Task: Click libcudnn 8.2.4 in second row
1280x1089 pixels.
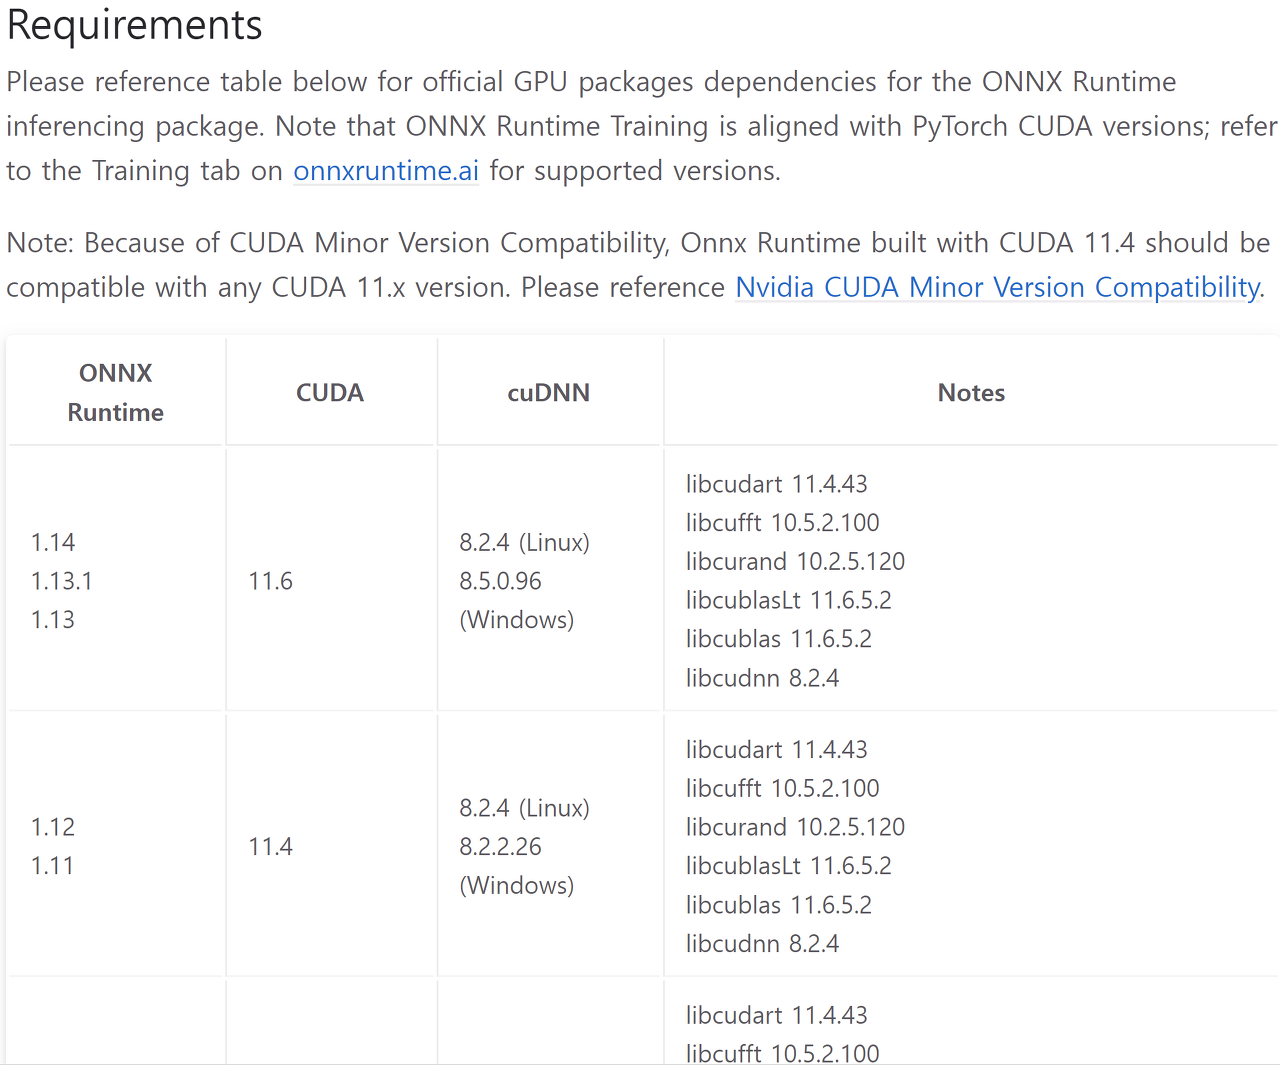Action: (x=762, y=944)
